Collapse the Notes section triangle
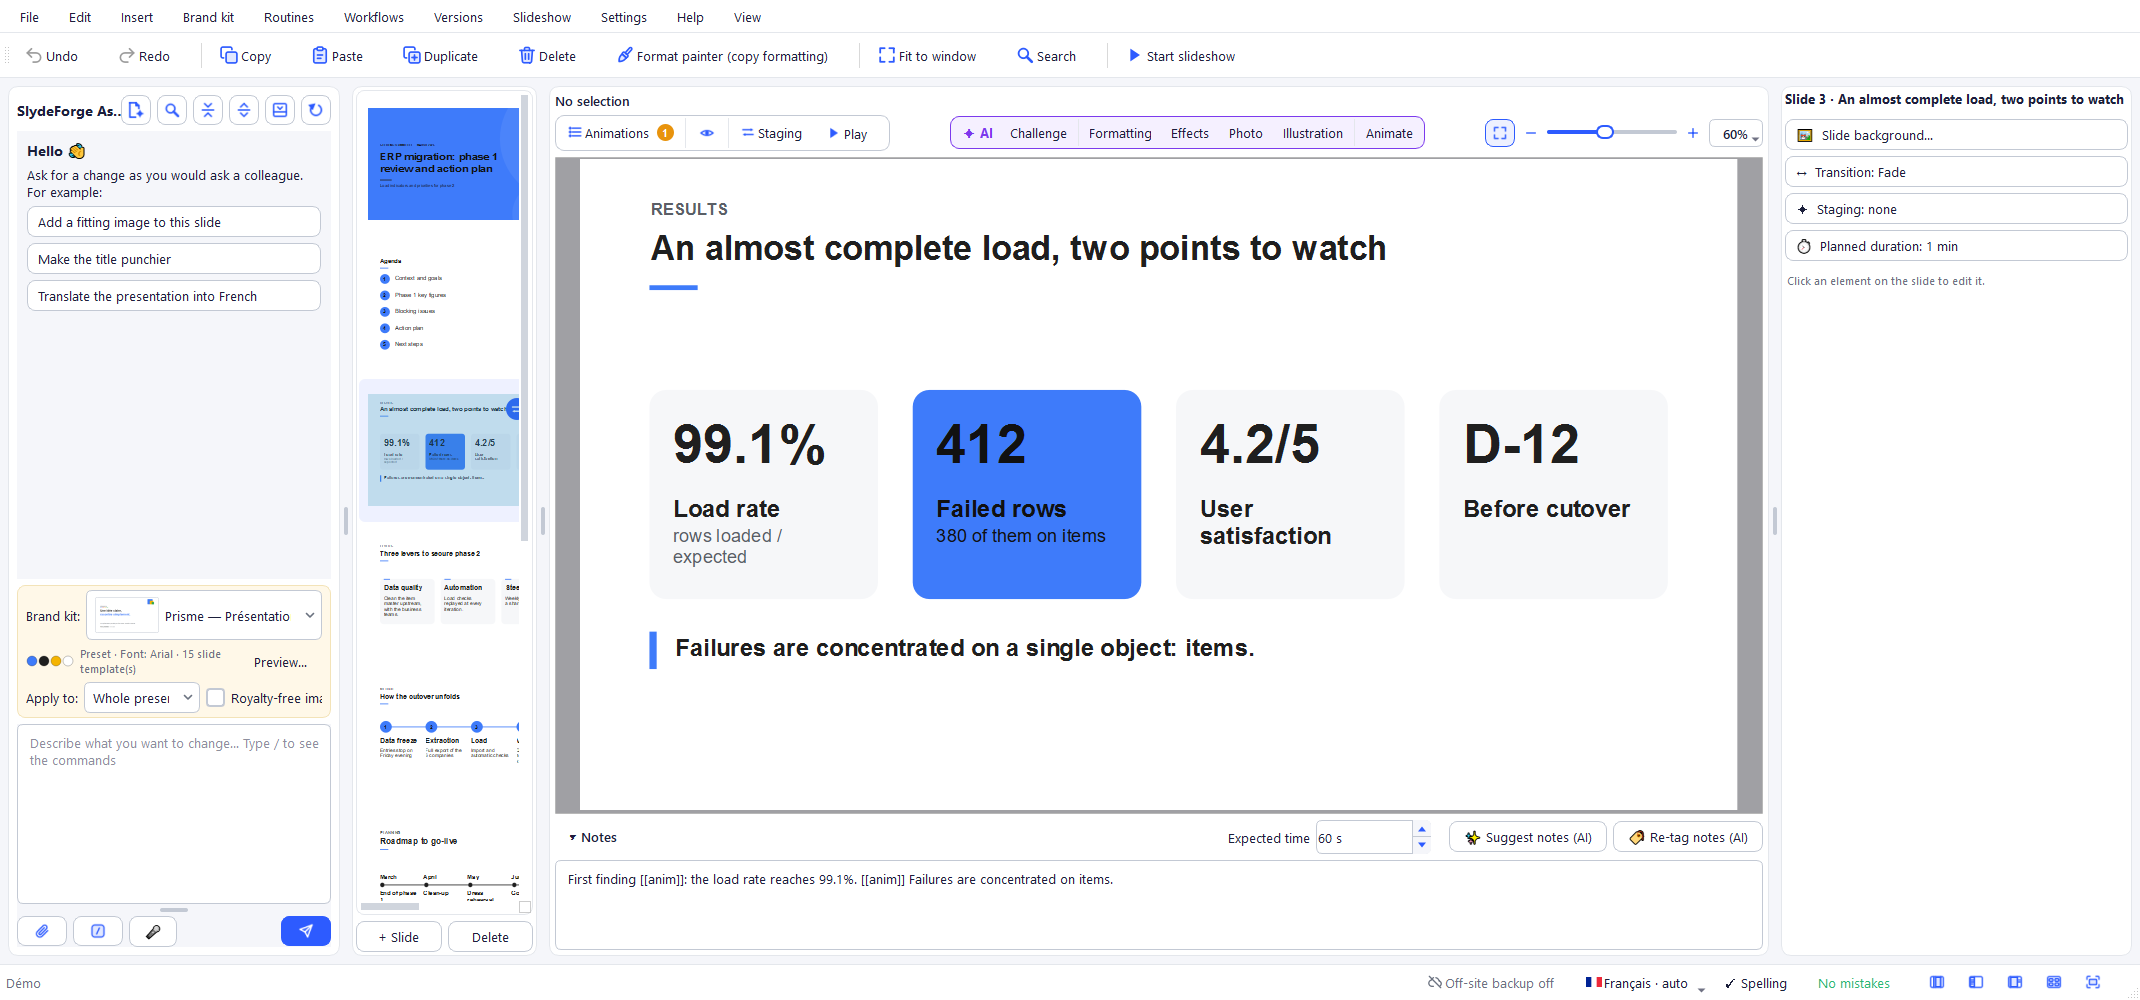 [573, 838]
